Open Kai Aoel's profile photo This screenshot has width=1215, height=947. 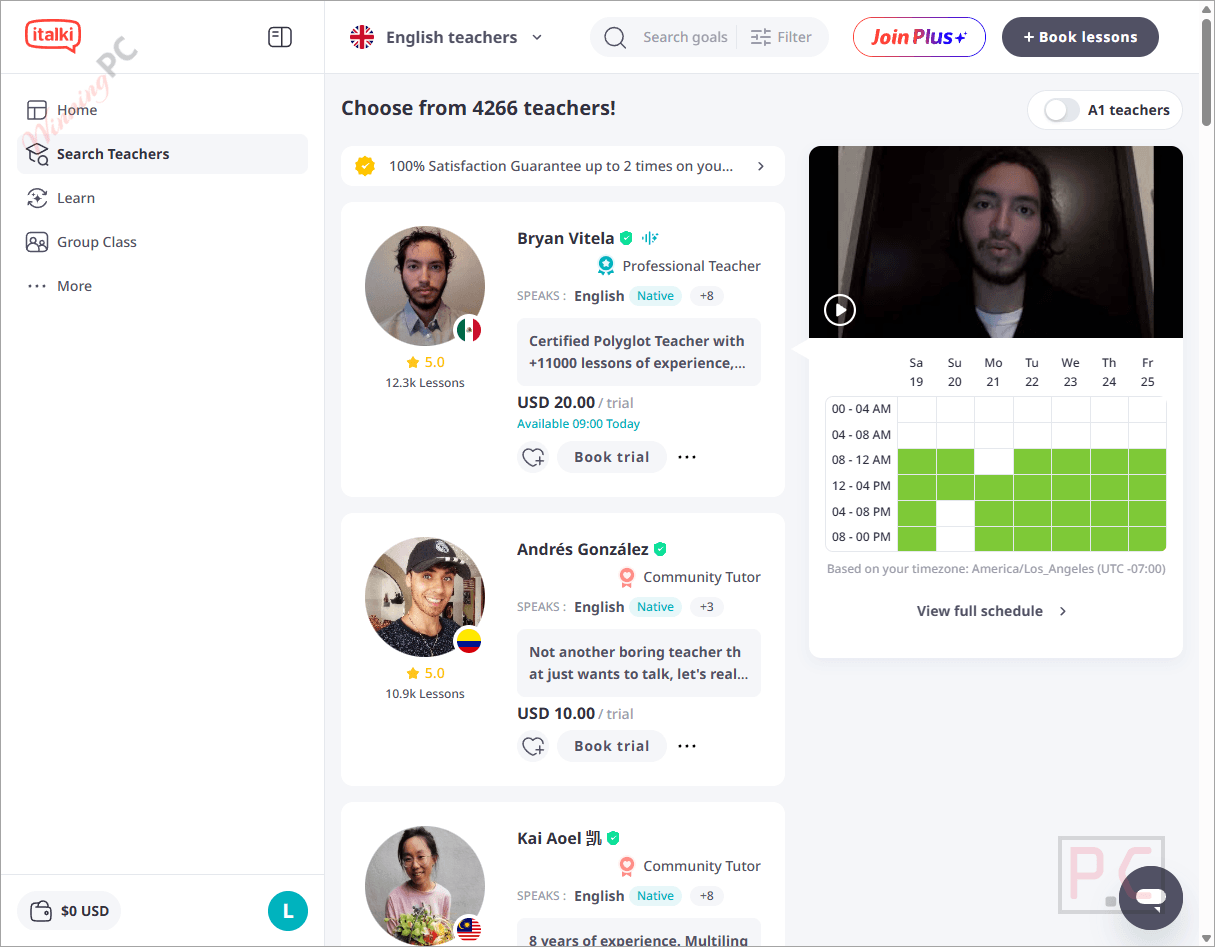[x=425, y=886]
